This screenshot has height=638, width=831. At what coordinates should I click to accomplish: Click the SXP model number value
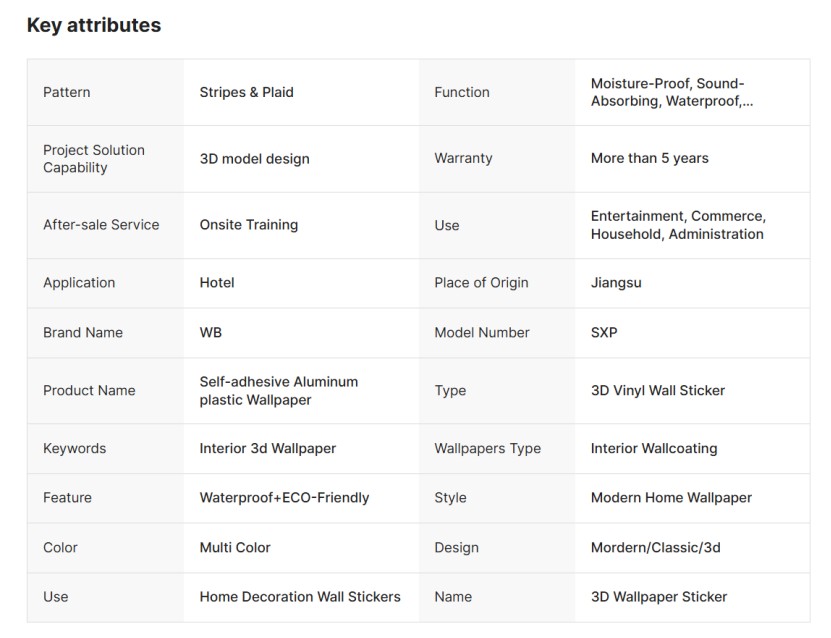(604, 332)
